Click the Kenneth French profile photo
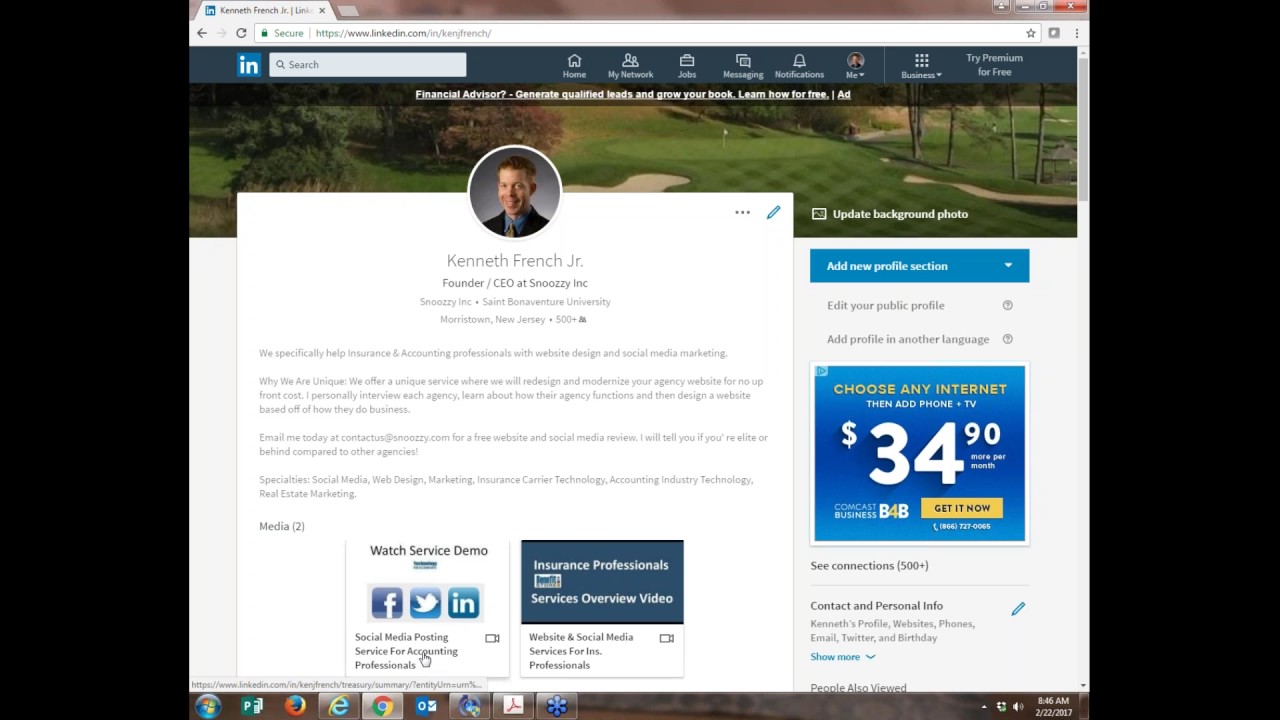The image size is (1280, 720). point(515,193)
